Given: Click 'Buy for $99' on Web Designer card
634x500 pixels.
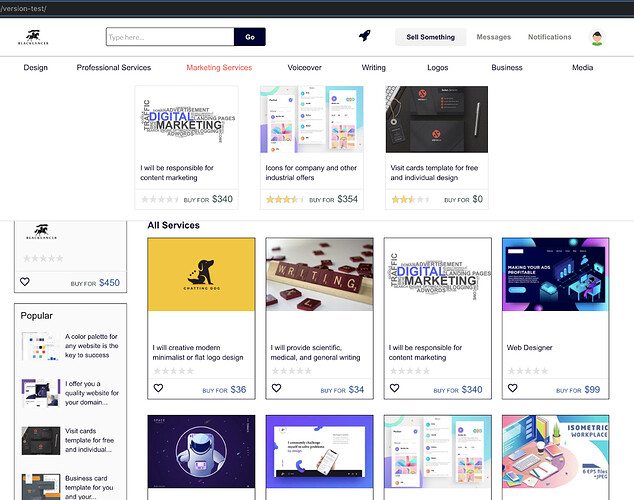Looking at the screenshot, I should [x=578, y=390].
